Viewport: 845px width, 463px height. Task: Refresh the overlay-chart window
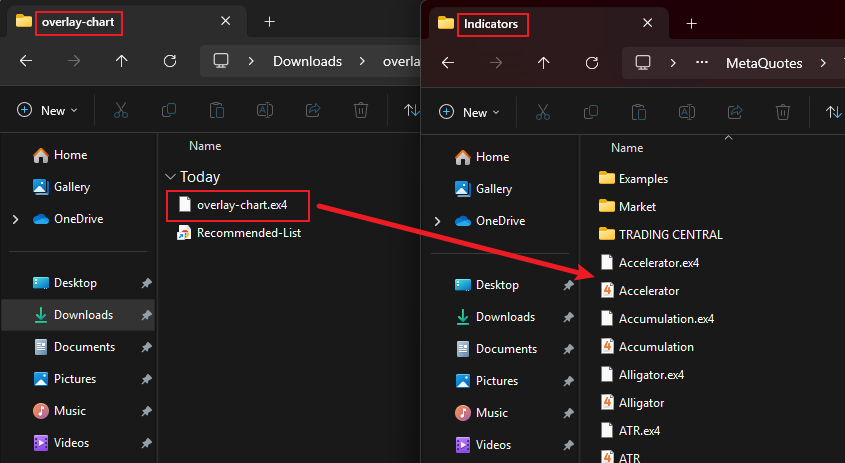tap(170, 61)
